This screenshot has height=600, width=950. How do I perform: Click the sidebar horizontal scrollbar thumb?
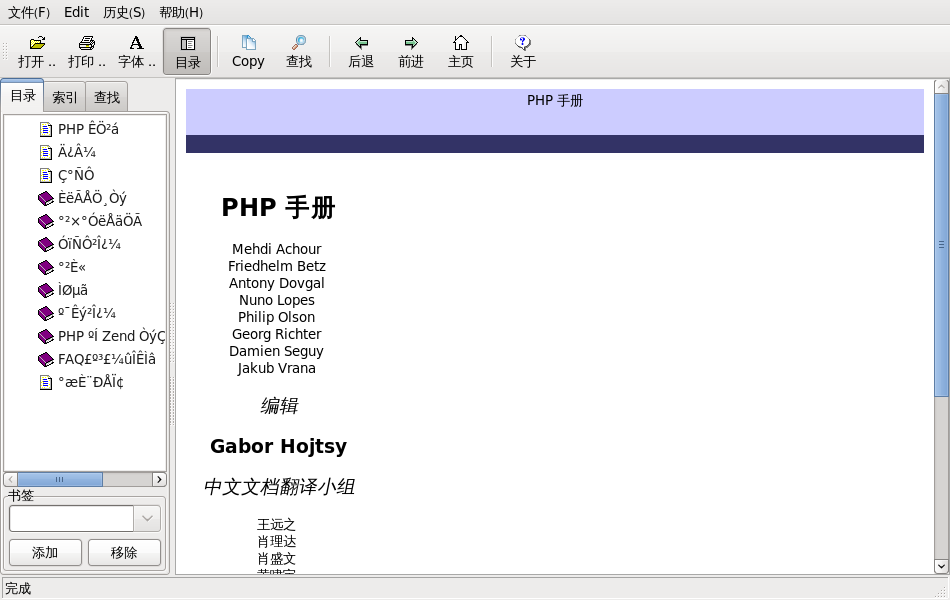coord(59,479)
